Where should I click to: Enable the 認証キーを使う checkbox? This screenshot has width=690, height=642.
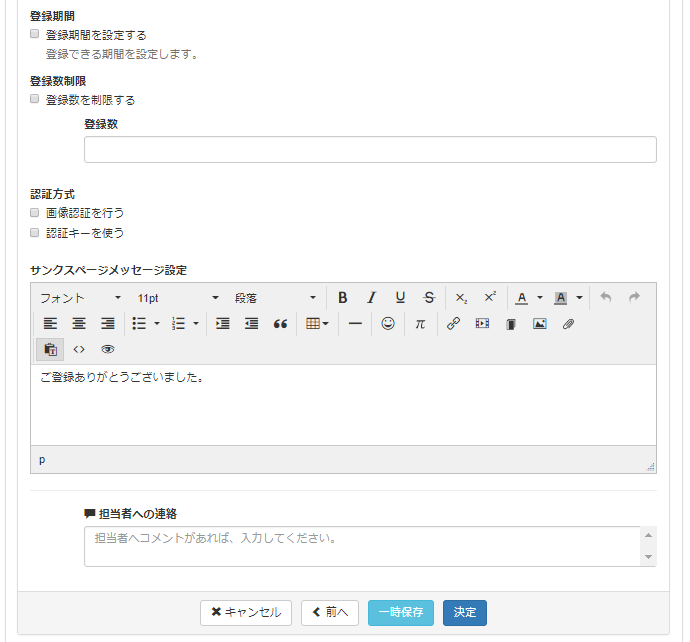click(35, 232)
